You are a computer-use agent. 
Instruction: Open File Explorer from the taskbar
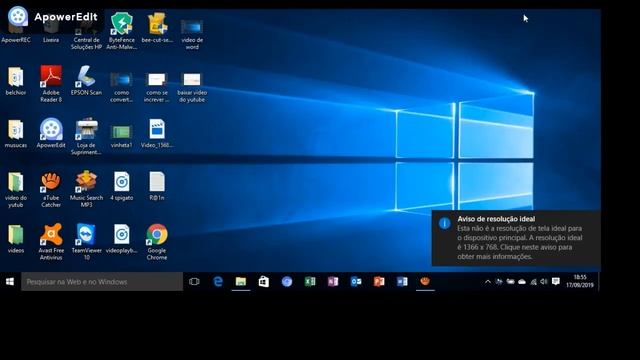click(x=241, y=282)
